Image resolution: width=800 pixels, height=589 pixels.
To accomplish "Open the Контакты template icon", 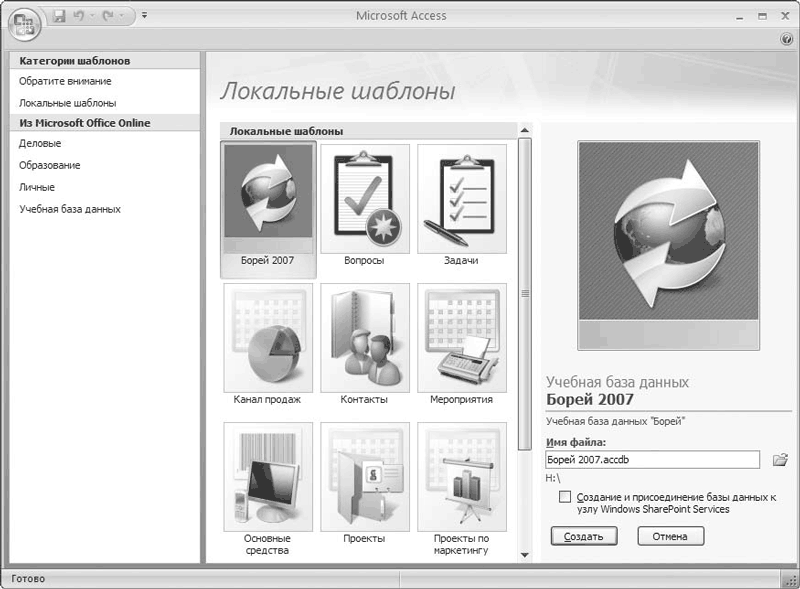I will 364,338.
